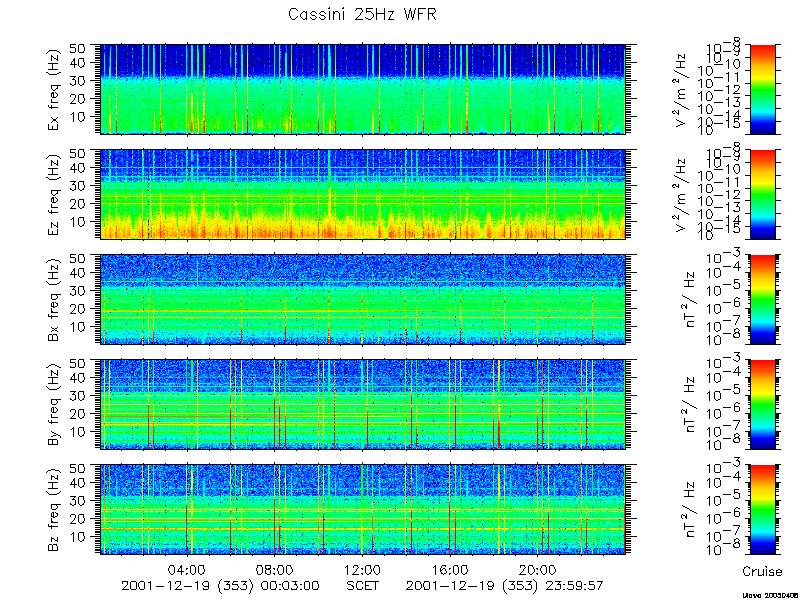Click the nT²/Hz unit label beside Bz
This screenshot has width=800, height=600.
(x=689, y=509)
